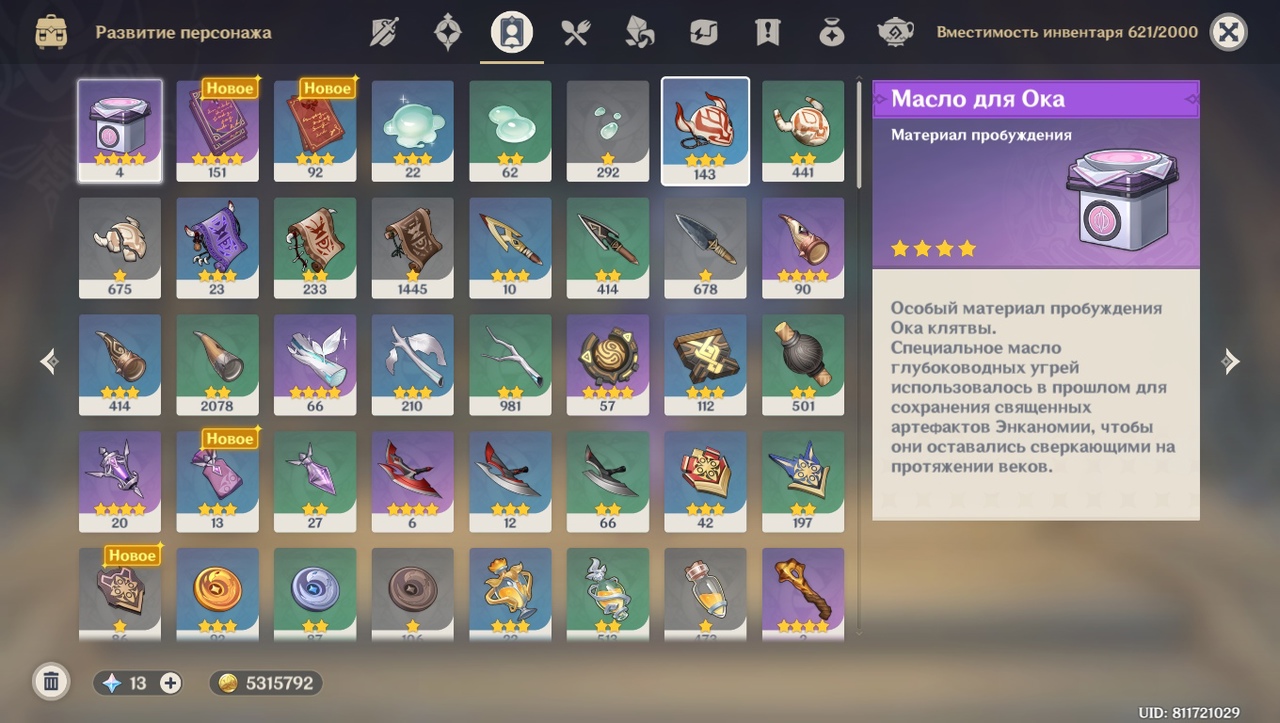Image resolution: width=1280 pixels, height=723 pixels.
Task: Open the Furnishings teapot tab
Action: tap(896, 32)
